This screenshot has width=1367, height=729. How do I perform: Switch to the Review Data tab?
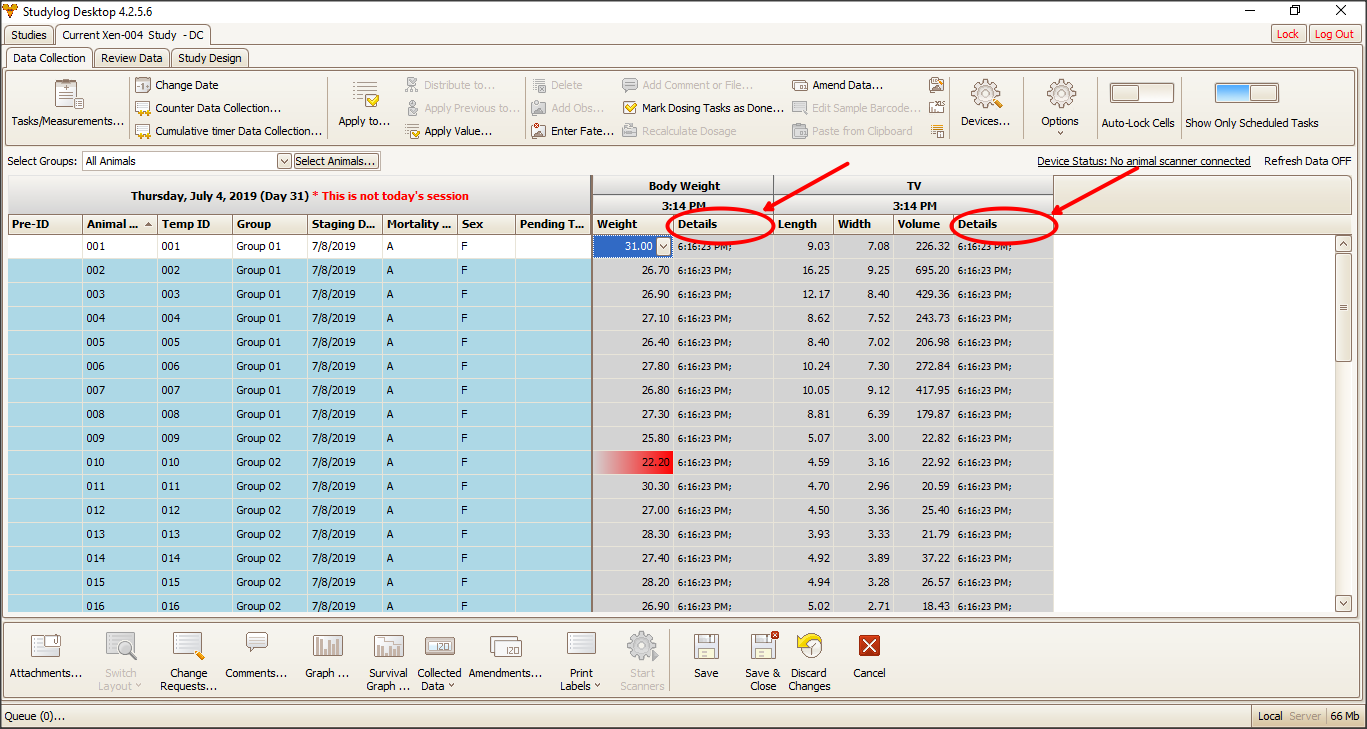point(131,58)
